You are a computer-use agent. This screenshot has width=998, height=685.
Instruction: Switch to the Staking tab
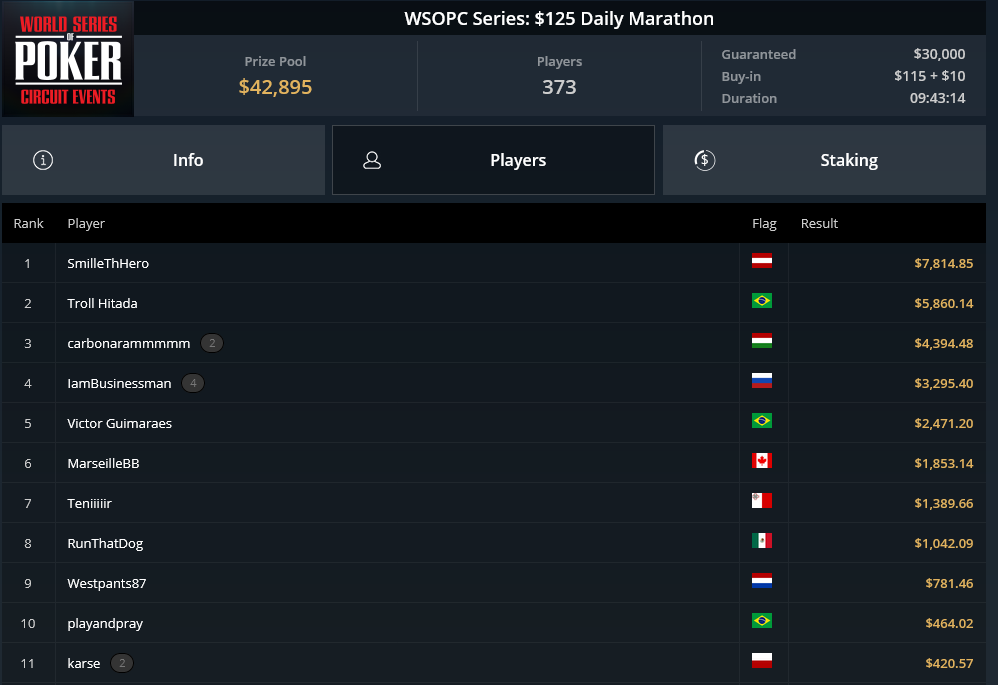[824, 160]
